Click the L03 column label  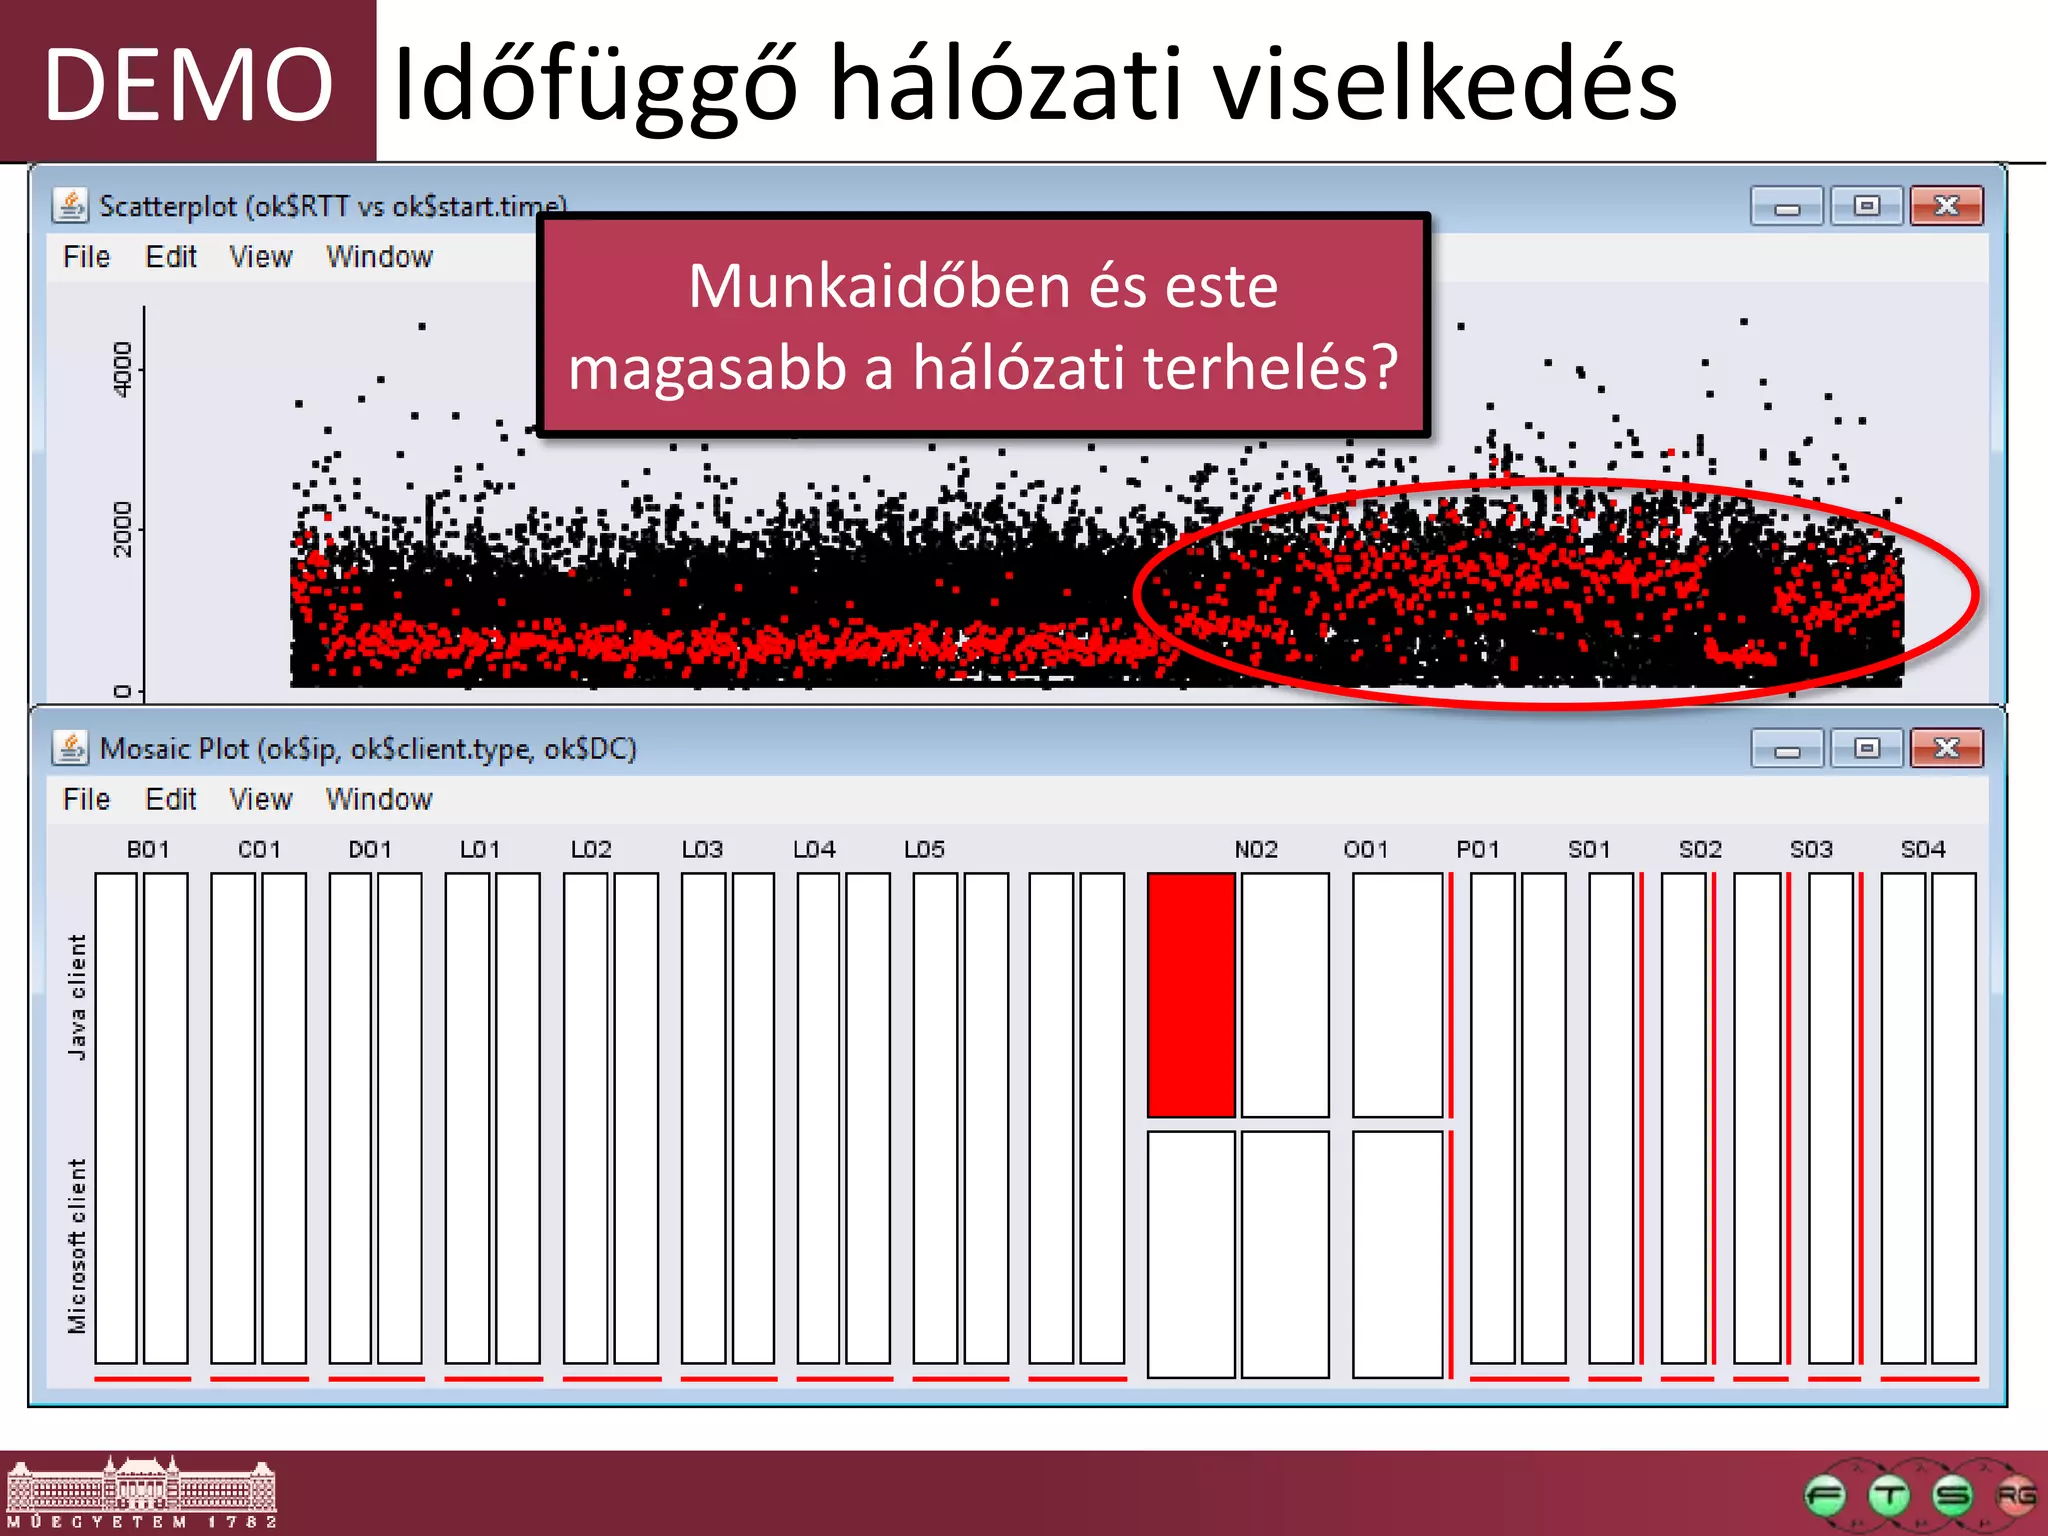click(x=702, y=849)
